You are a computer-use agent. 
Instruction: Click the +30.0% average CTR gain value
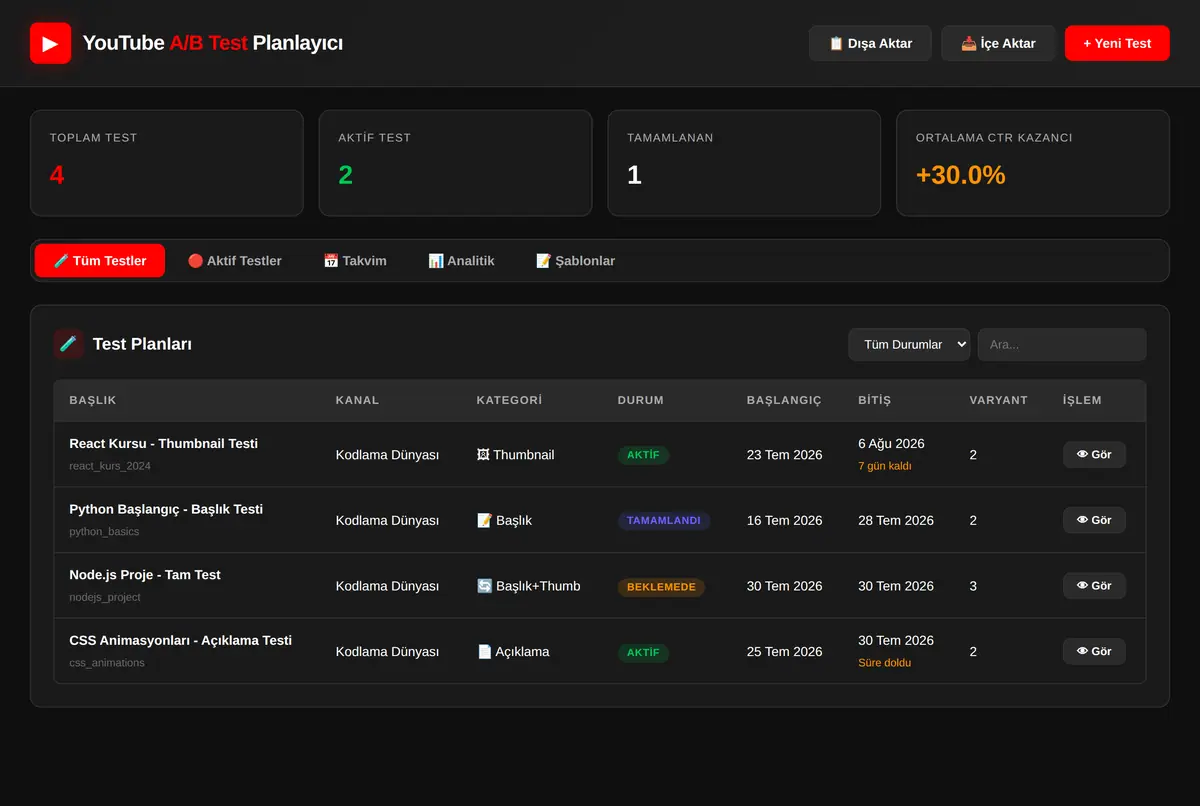[x=961, y=175]
